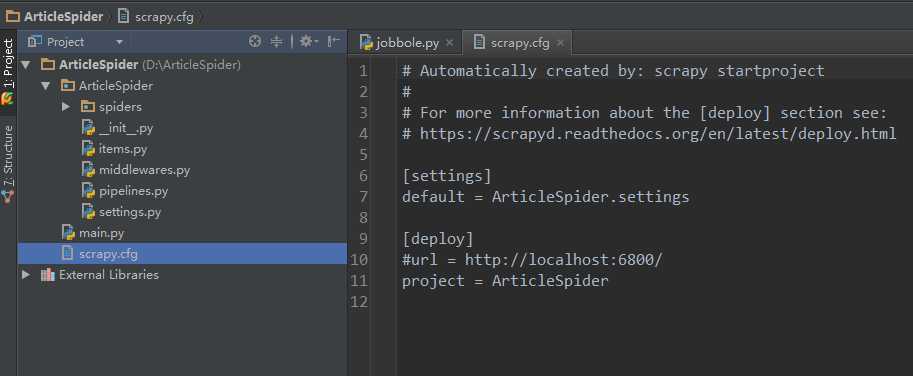Collapse the ArticleSpider root project node
The image size is (913, 376).
26,65
